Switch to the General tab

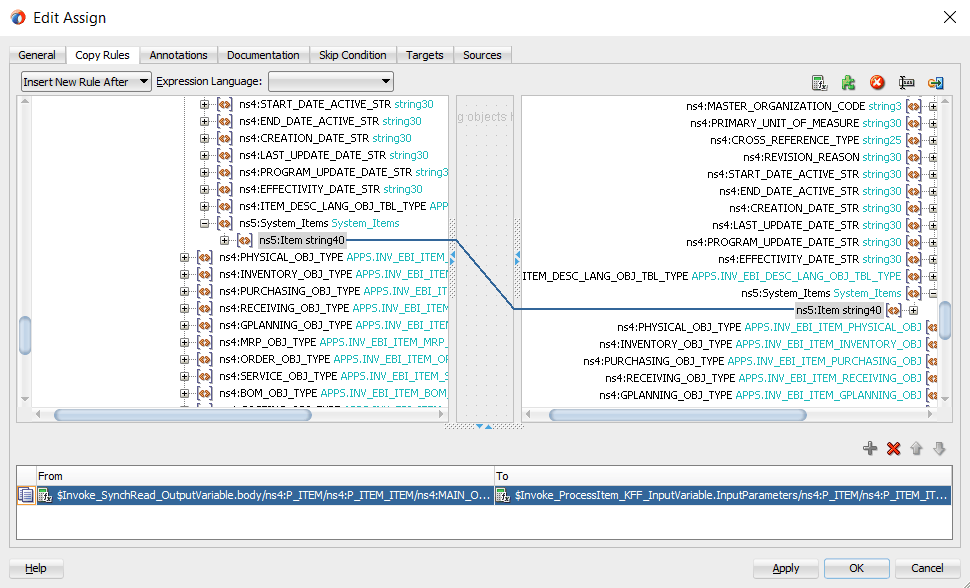(x=37, y=55)
